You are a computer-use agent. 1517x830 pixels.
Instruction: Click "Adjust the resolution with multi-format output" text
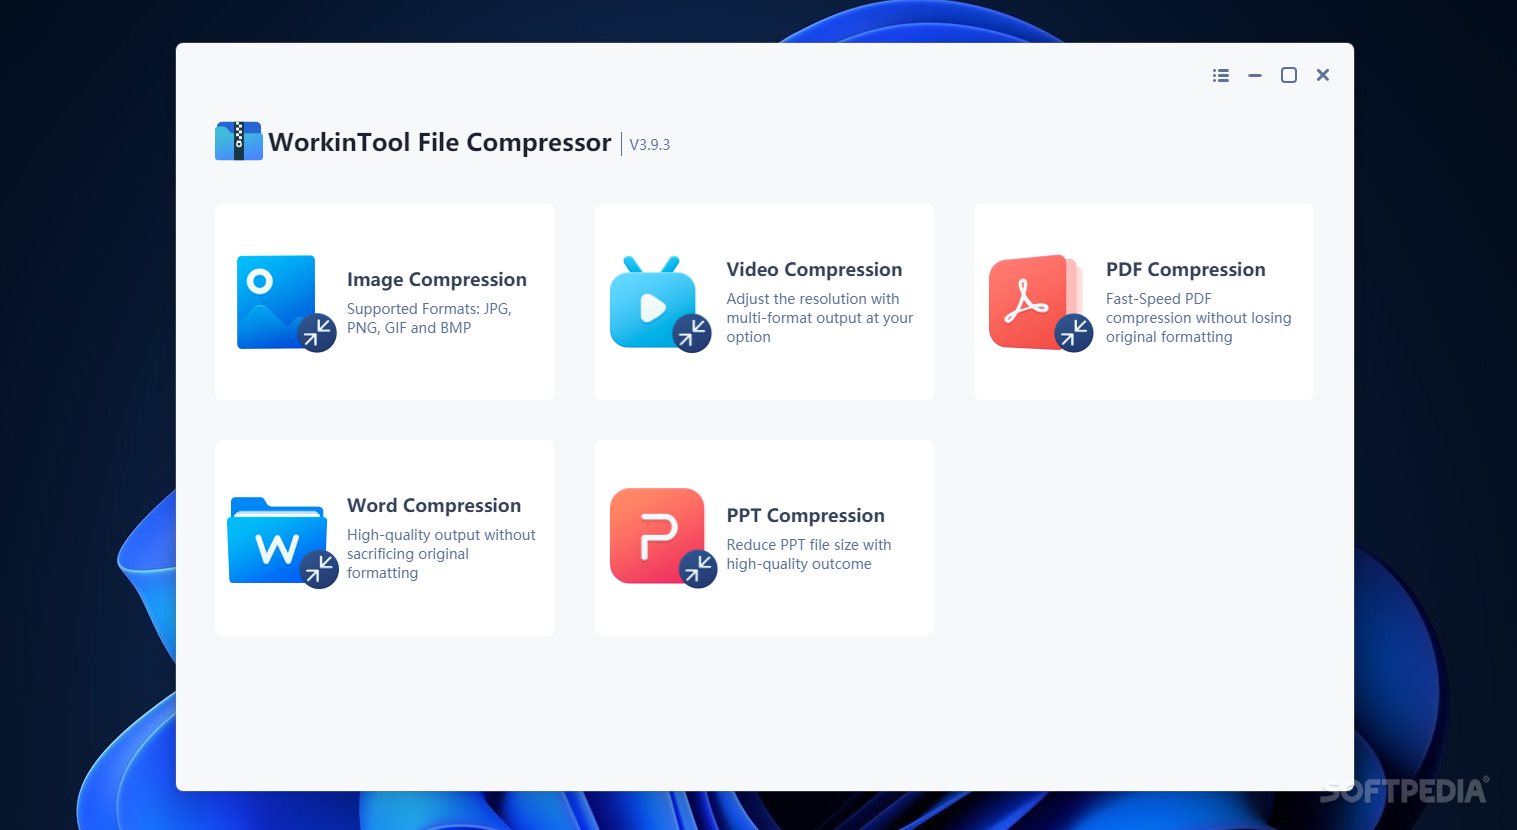(820, 318)
